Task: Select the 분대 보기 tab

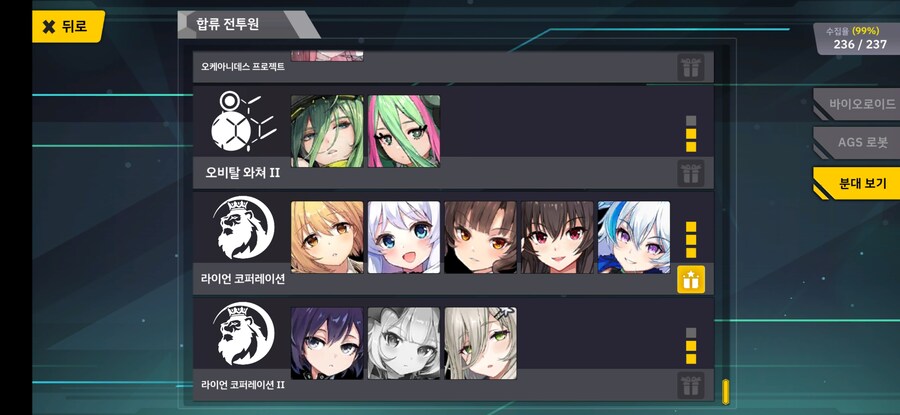Action: (857, 184)
